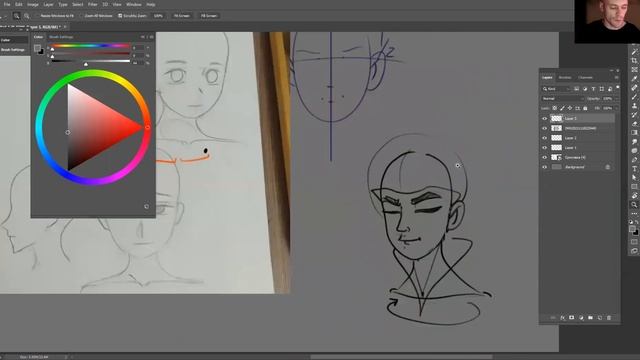This screenshot has height=360, width=640.
Task: Hide the selected Layer 3 eye icon
Action: point(544,118)
